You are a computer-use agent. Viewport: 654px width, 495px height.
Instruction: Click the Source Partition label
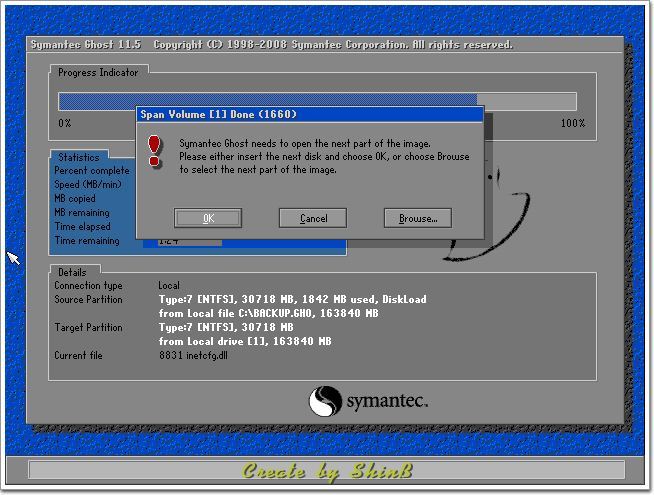click(x=88, y=299)
